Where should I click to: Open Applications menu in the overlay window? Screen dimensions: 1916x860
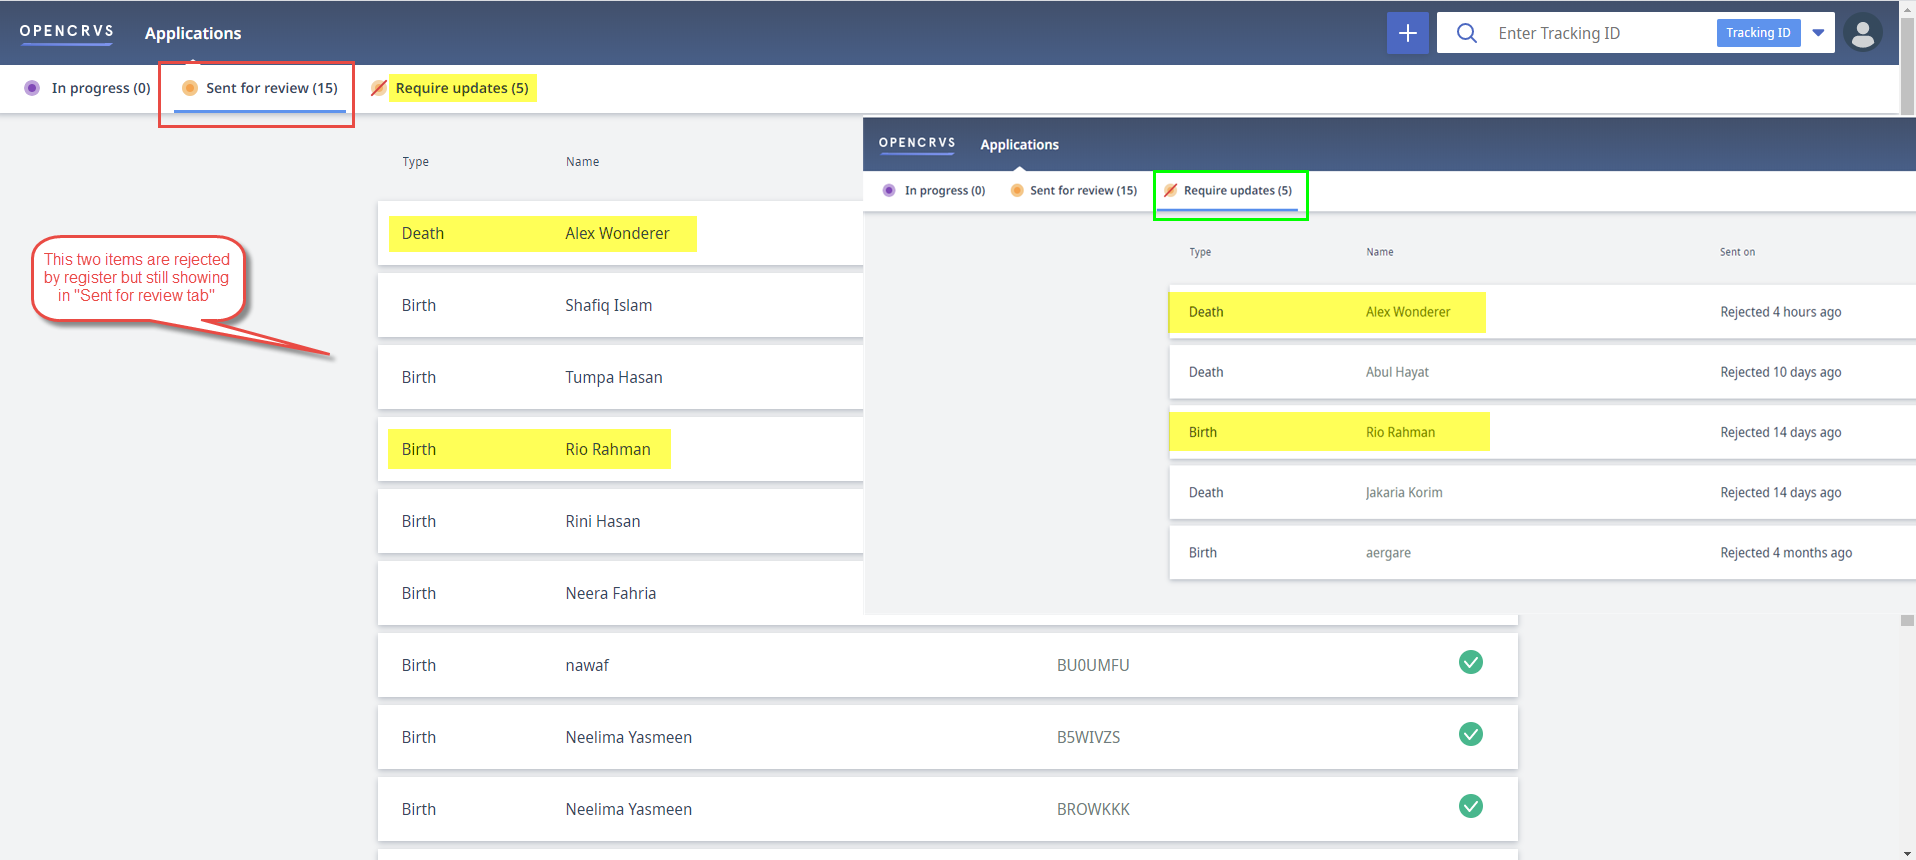click(x=1019, y=144)
